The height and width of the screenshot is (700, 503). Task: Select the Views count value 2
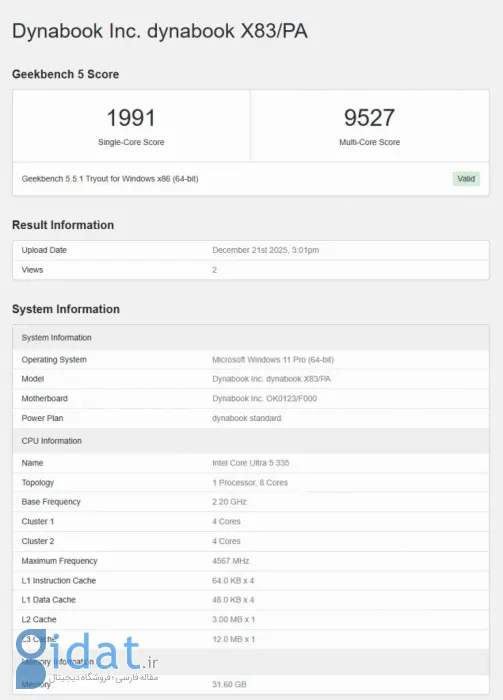pos(215,270)
